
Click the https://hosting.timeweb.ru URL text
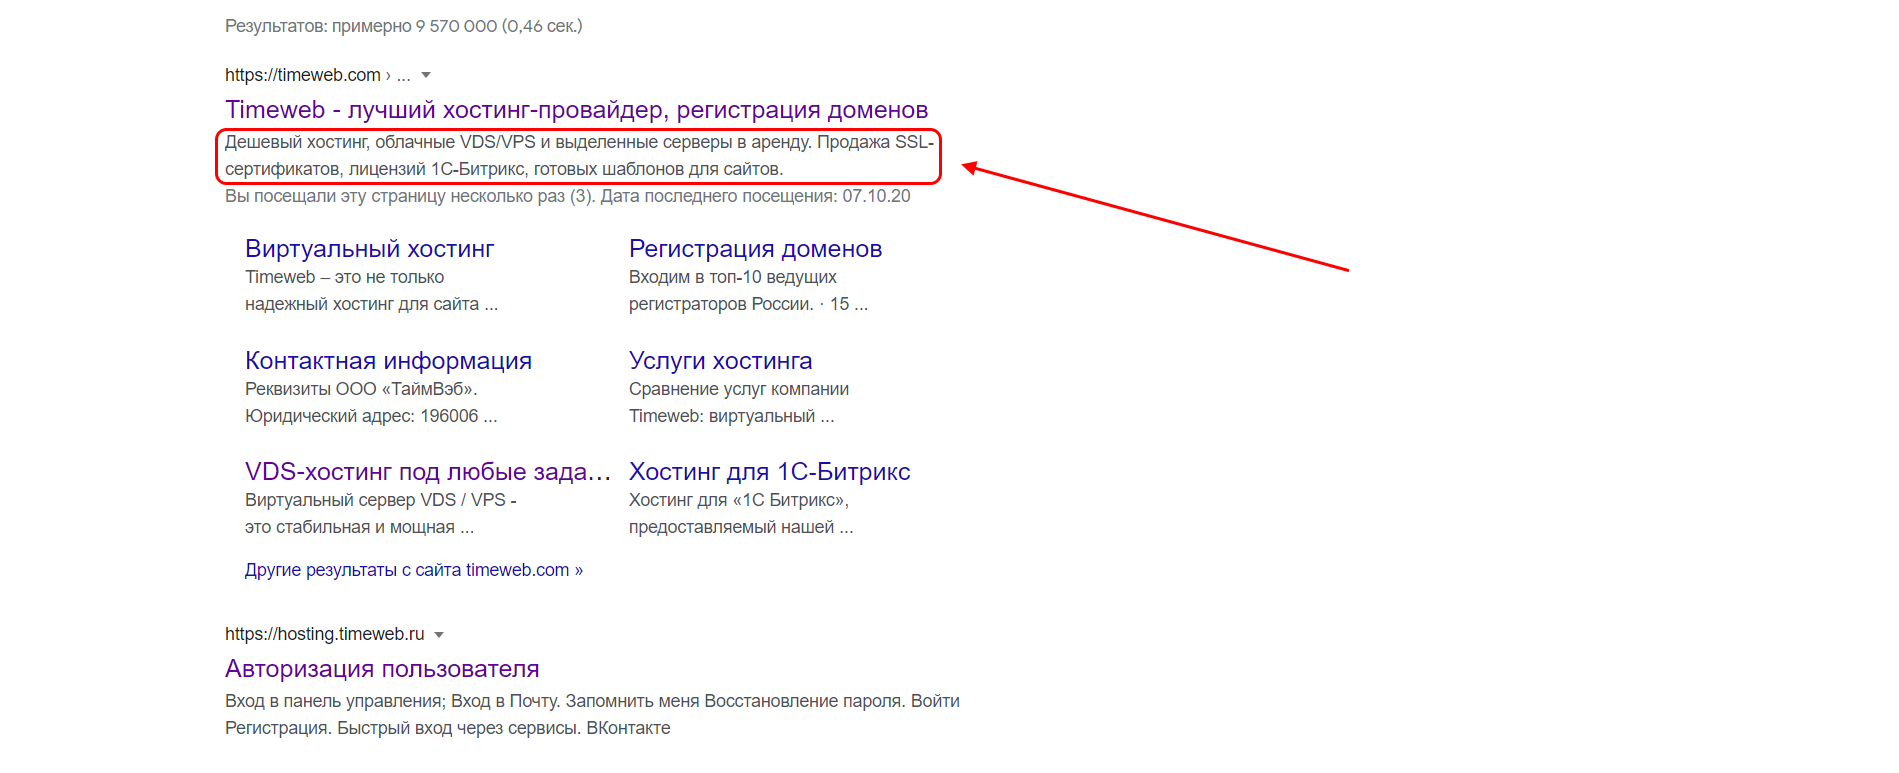click(x=324, y=634)
